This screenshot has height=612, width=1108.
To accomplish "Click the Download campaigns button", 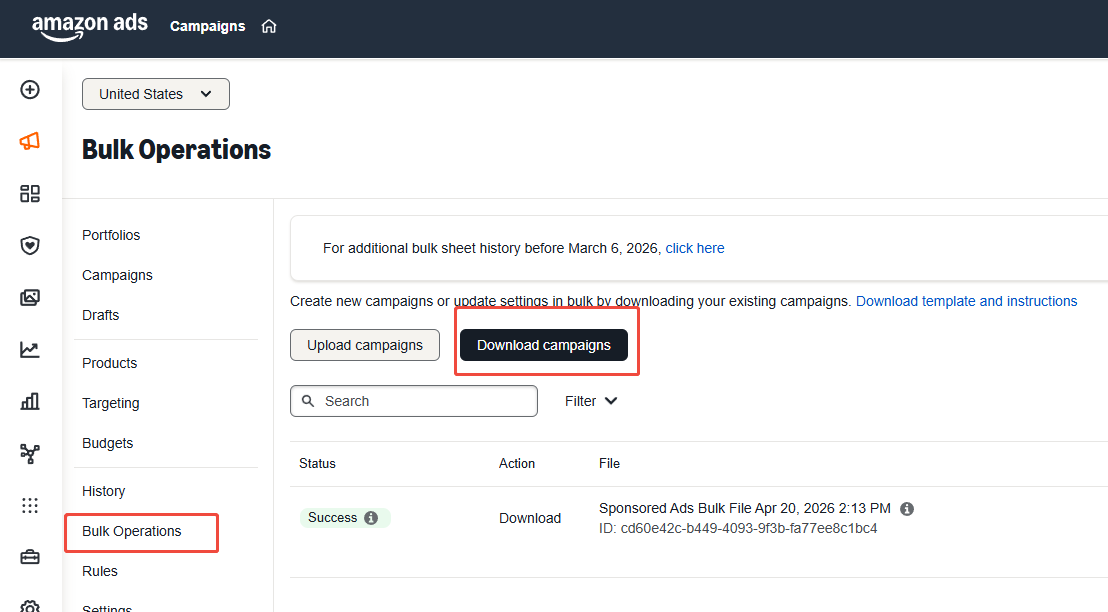I will (543, 345).
